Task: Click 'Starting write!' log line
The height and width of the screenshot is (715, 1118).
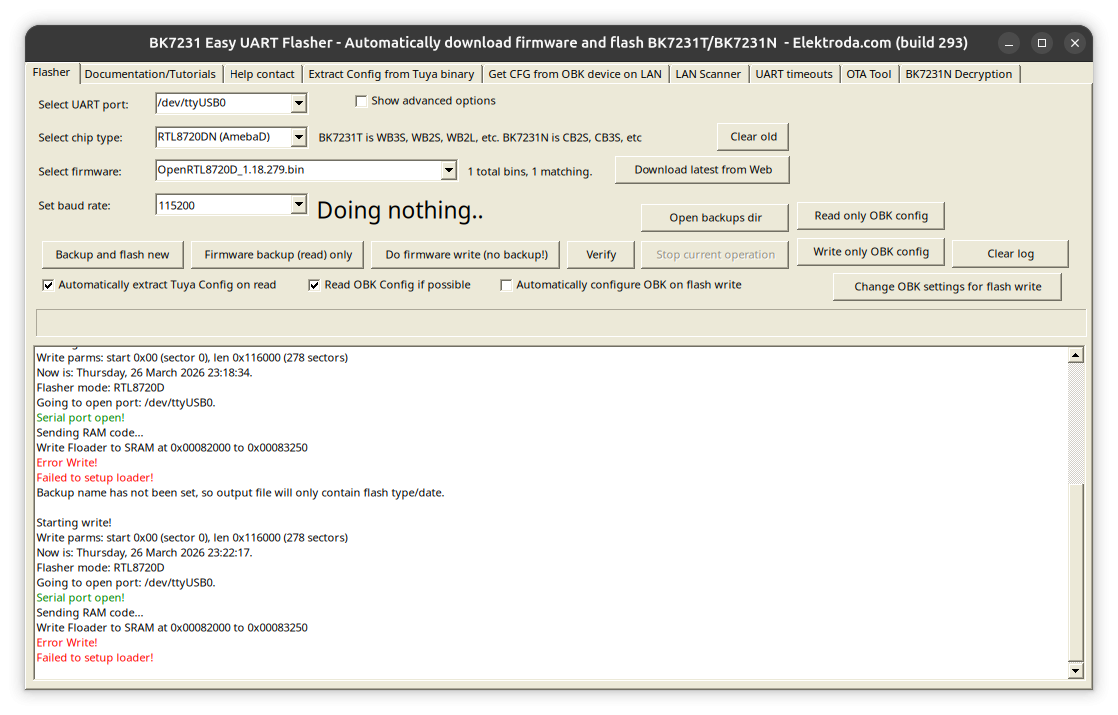Action: tap(74, 523)
